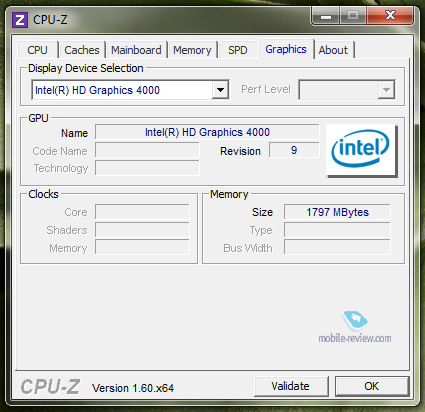
Task: Click the memory Size value 1797 MBytes
Action: [x=337, y=212]
